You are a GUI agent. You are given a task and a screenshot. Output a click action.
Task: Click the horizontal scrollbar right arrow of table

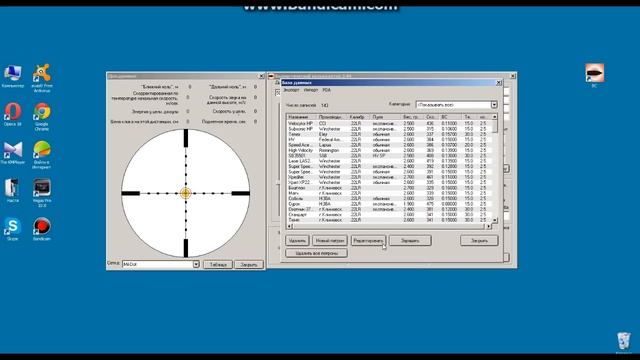click(489, 226)
